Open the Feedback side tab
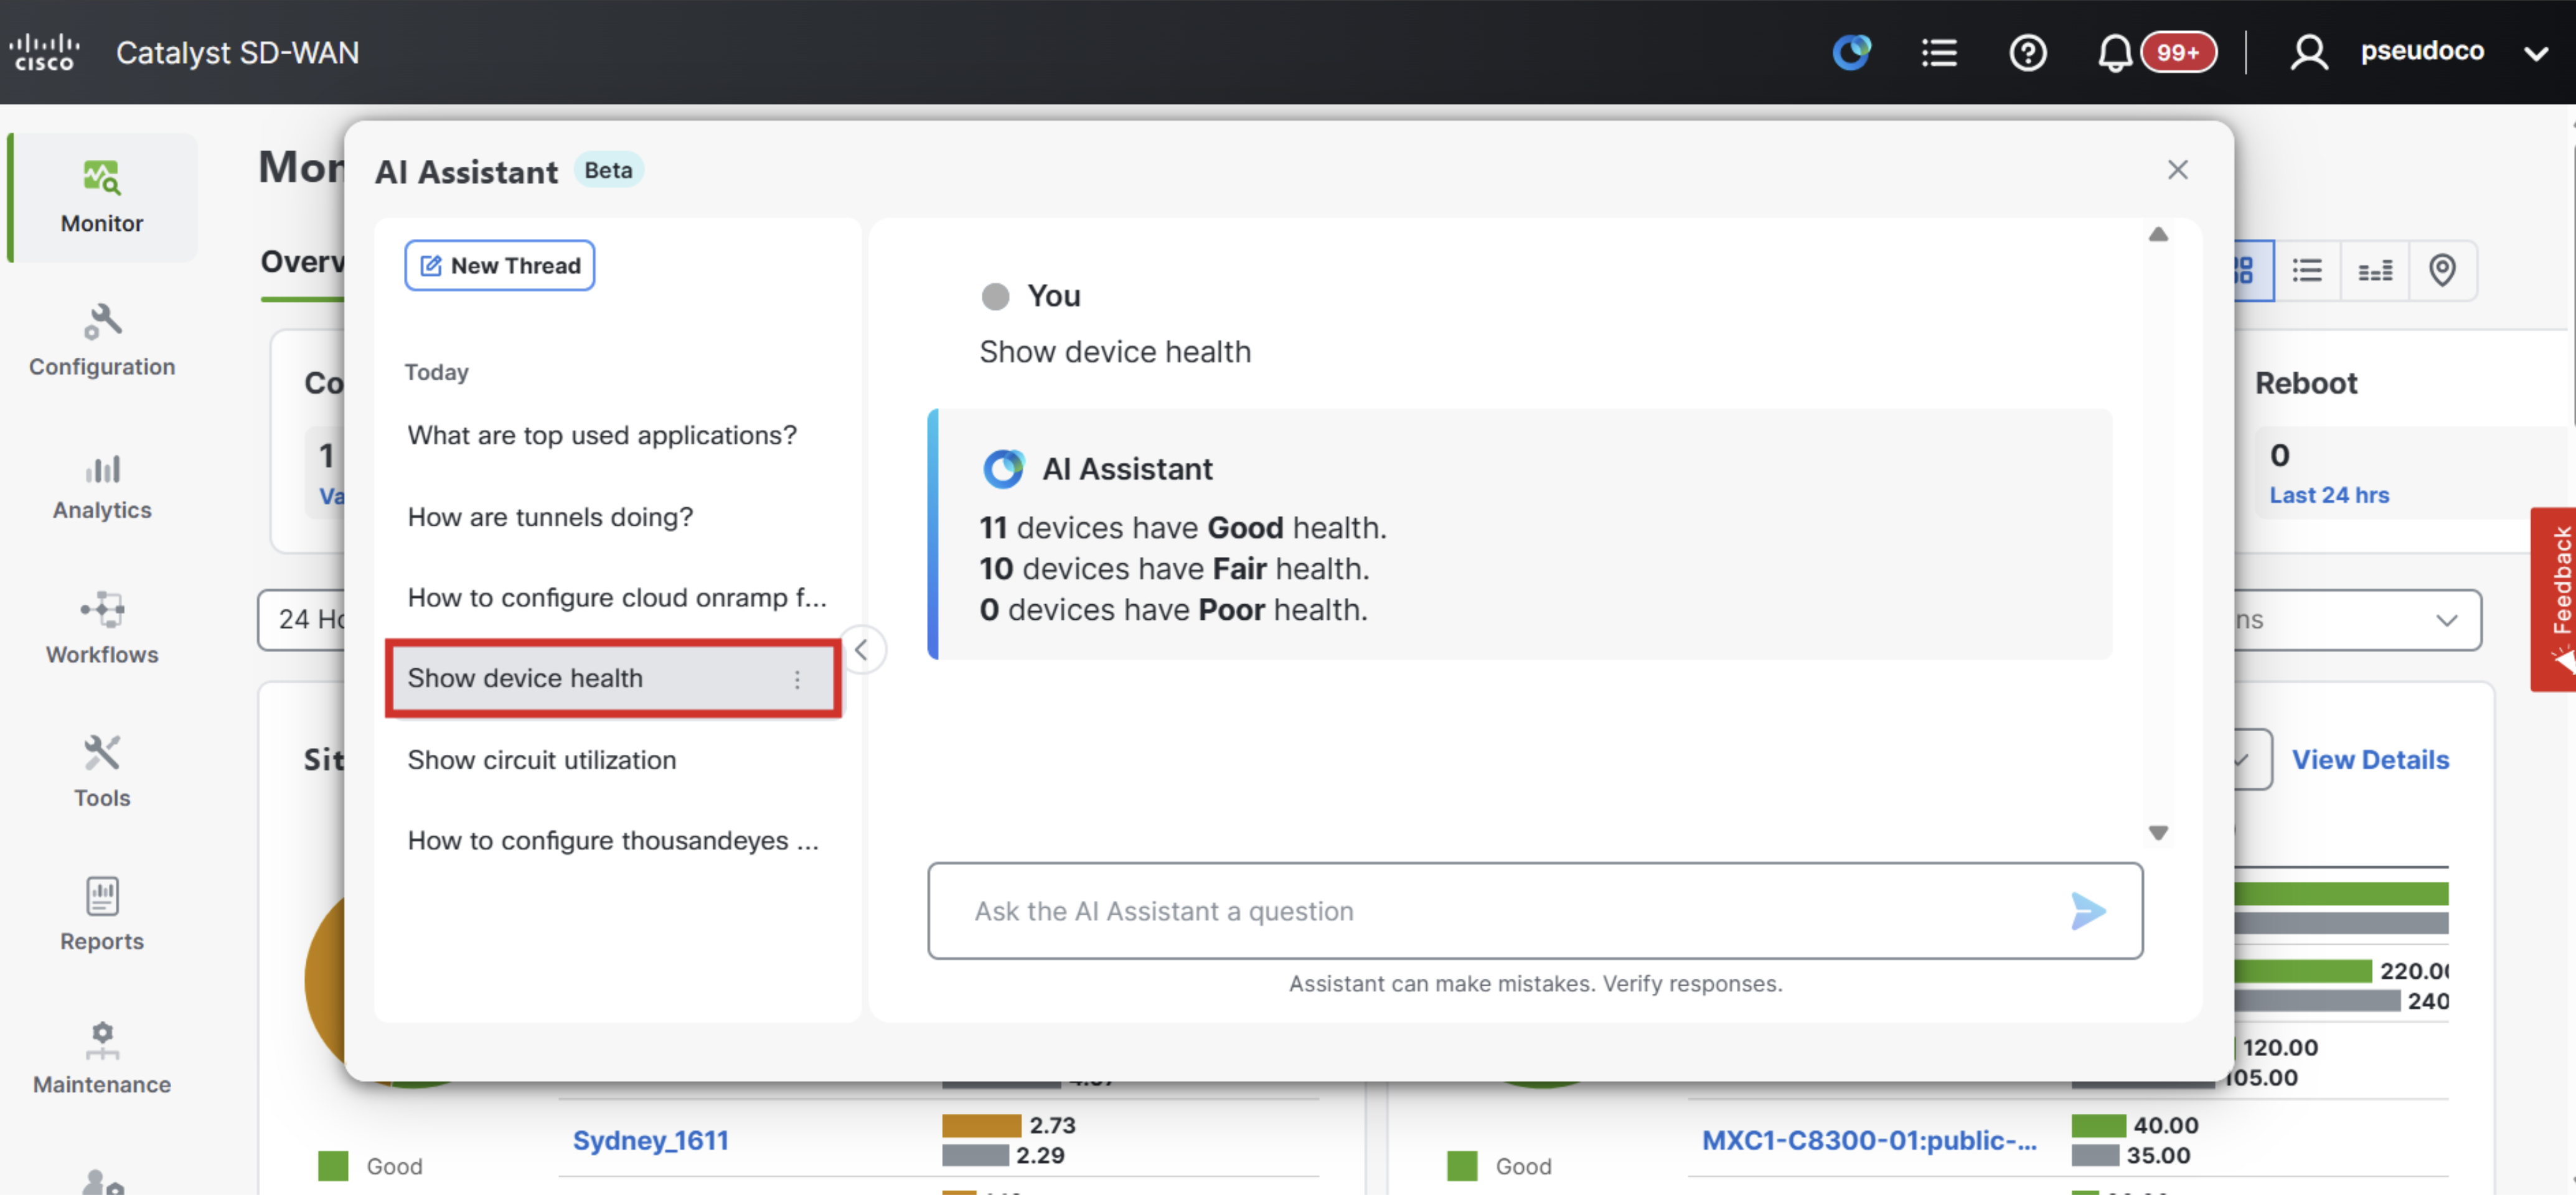The width and height of the screenshot is (2576, 1196). pos(2555,599)
